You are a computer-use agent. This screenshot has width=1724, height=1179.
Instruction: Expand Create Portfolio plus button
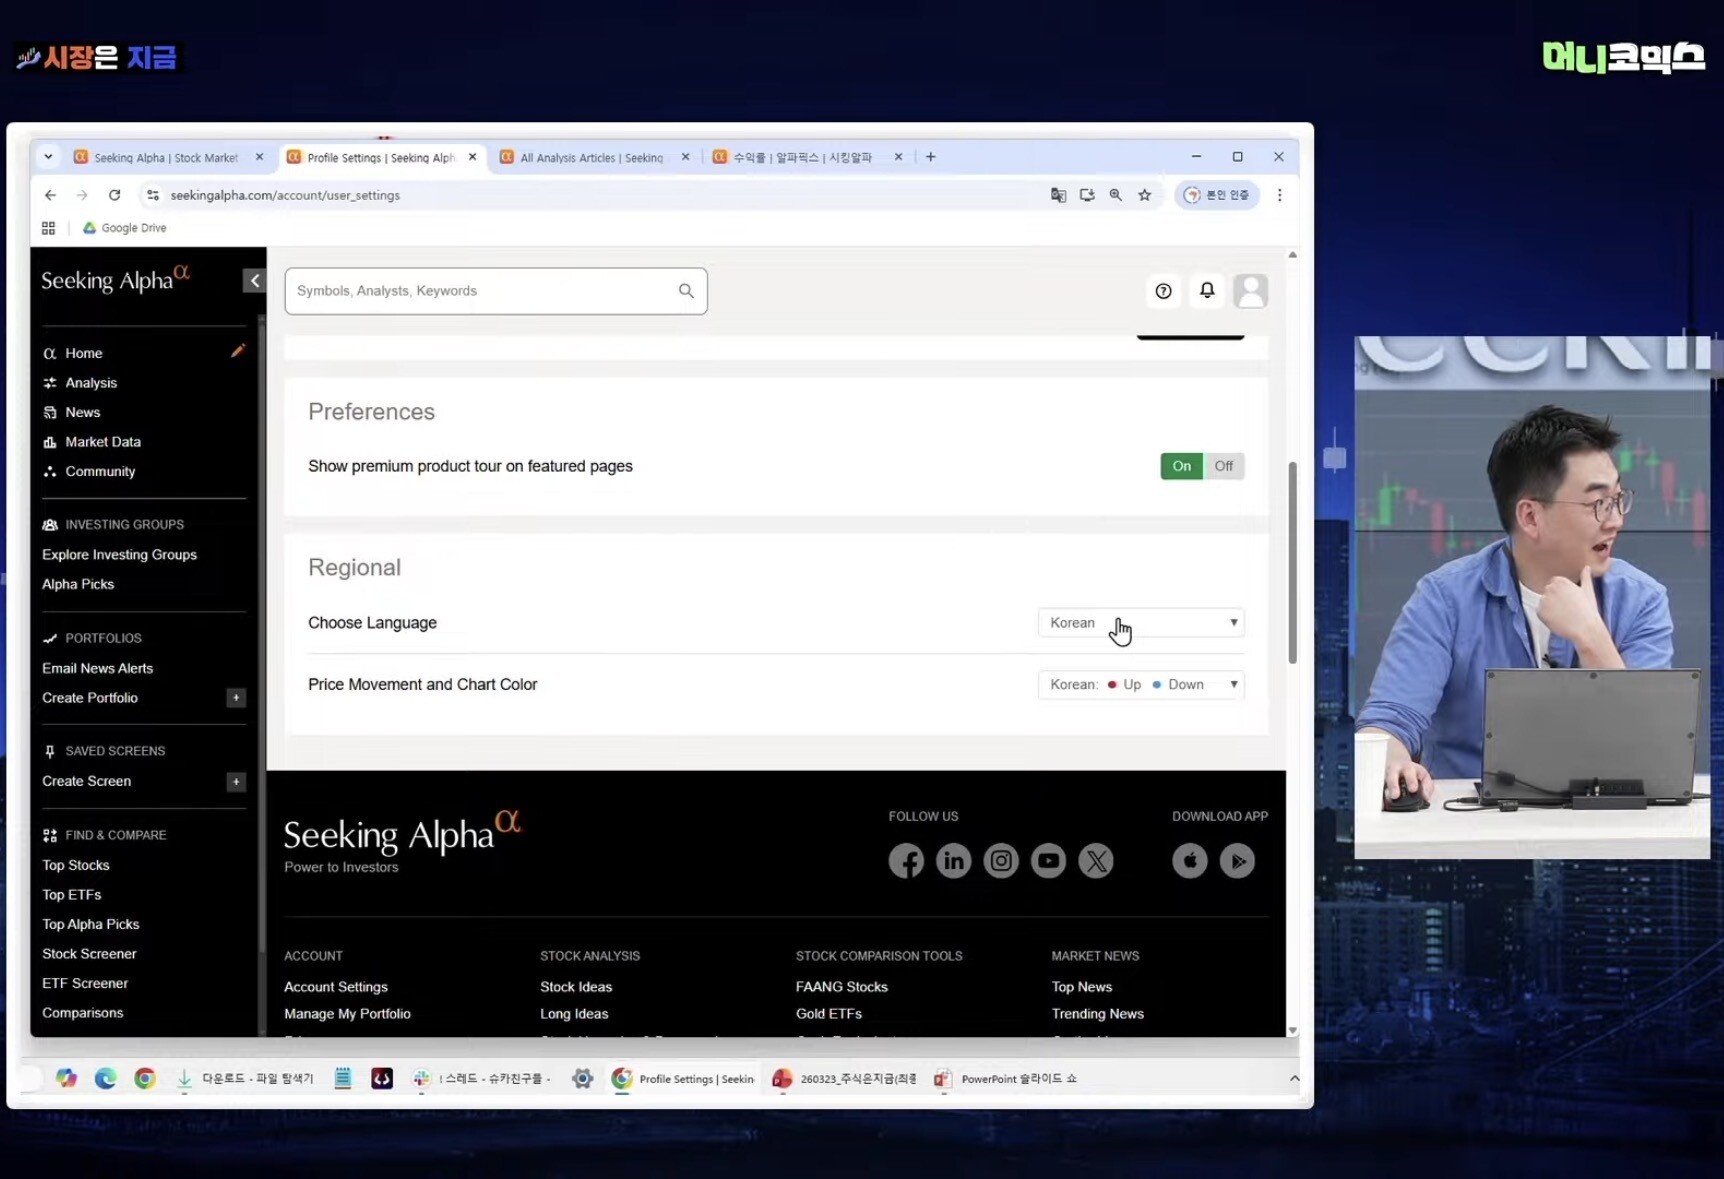236,698
